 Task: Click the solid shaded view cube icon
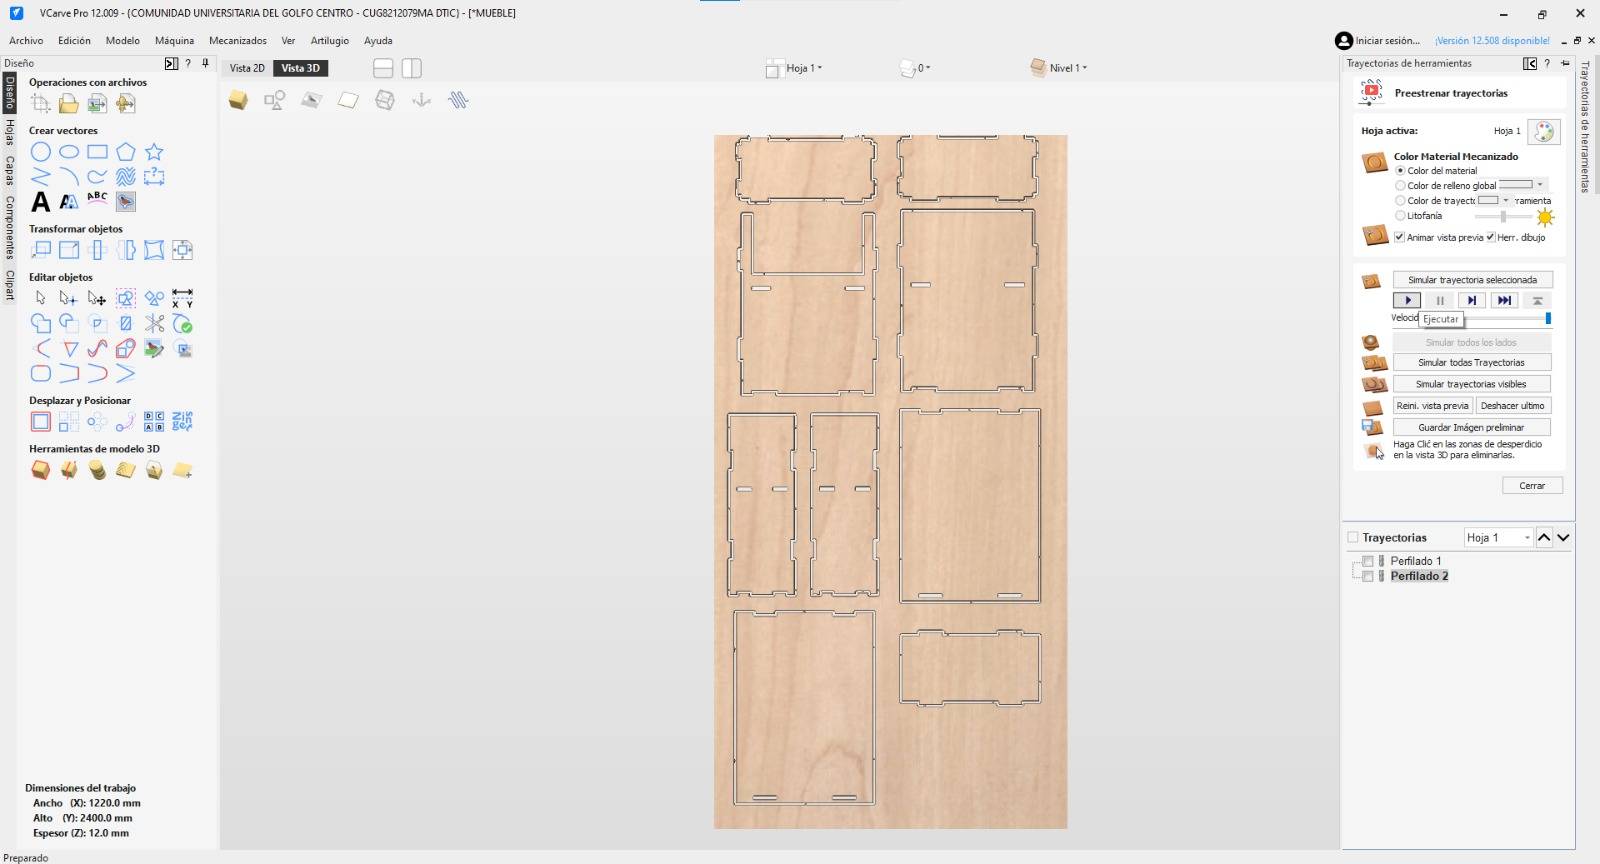click(x=238, y=100)
